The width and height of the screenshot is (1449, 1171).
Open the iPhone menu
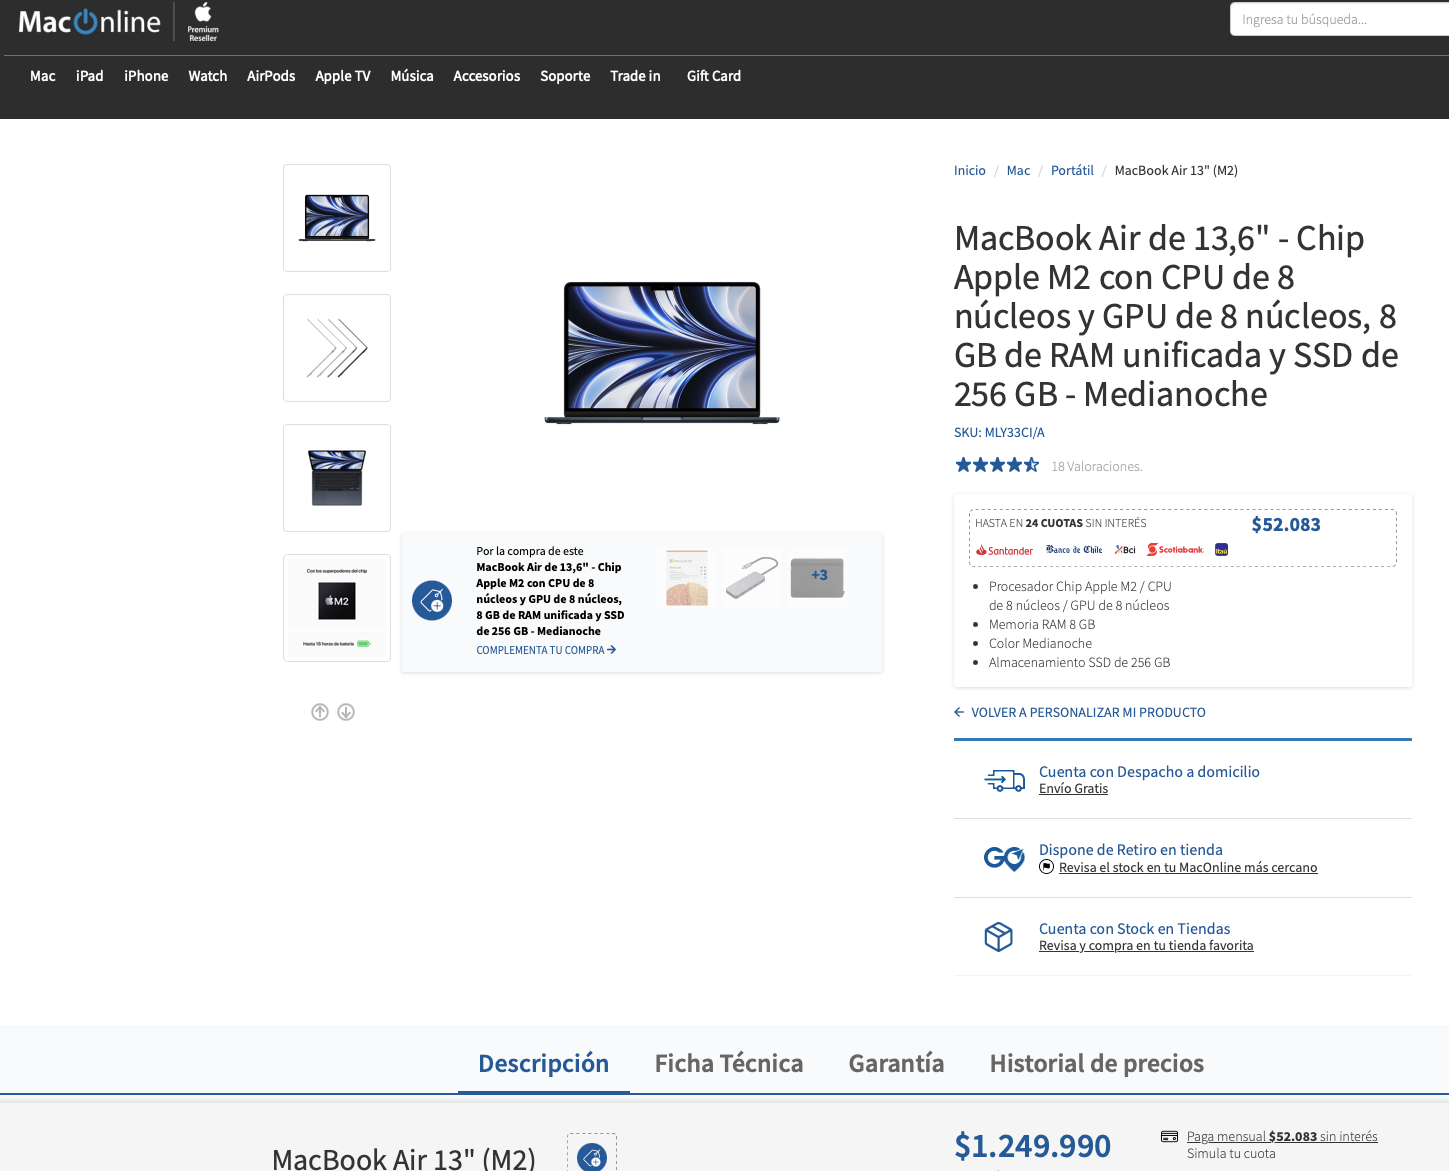point(146,76)
